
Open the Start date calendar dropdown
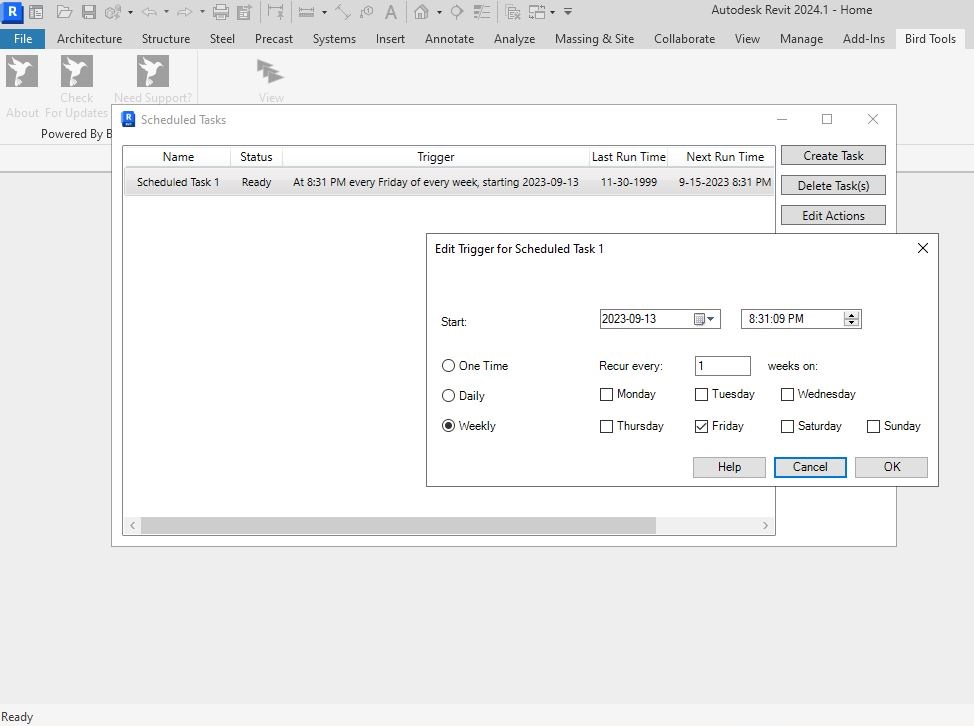coord(704,319)
